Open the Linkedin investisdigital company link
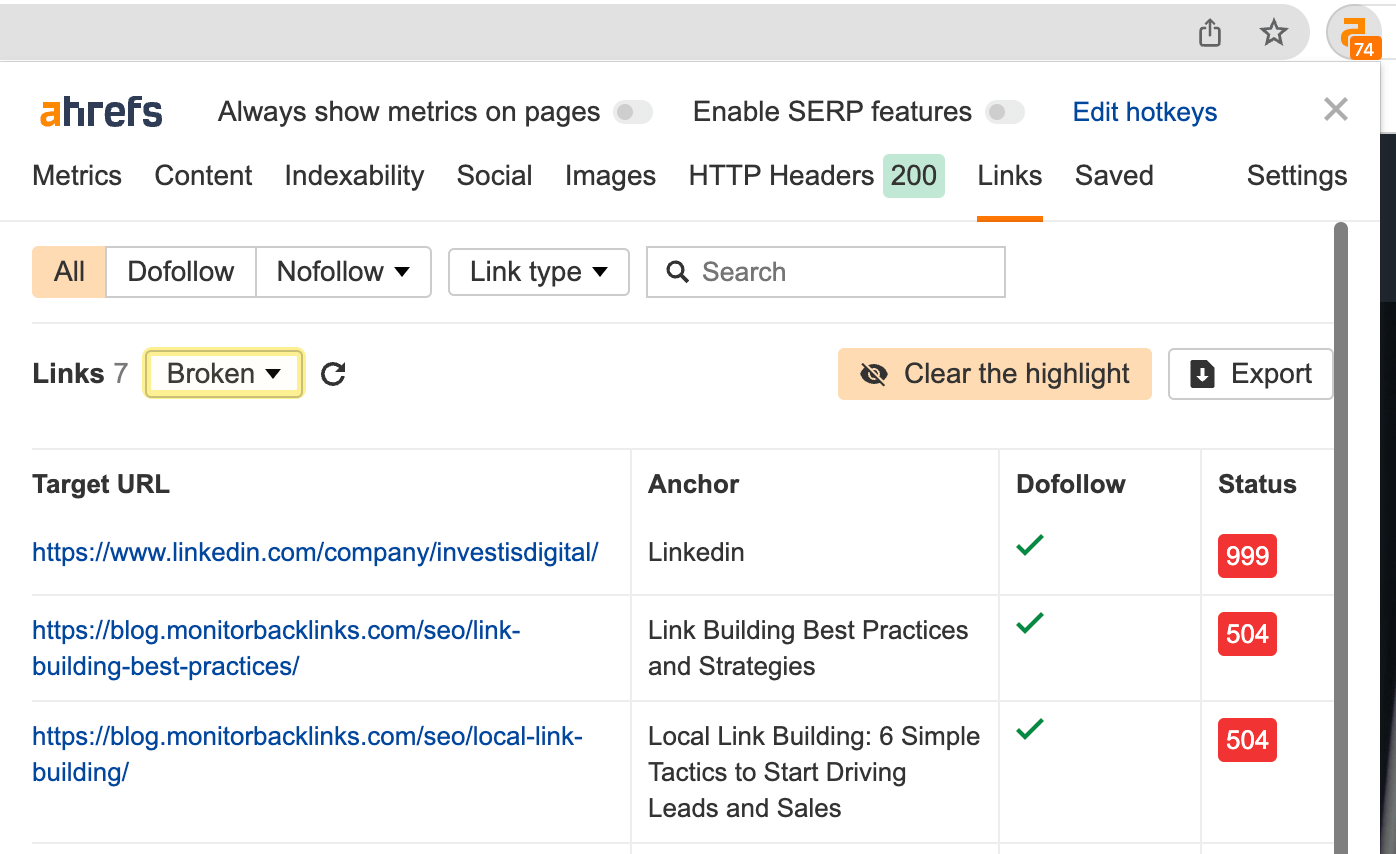 coord(315,552)
